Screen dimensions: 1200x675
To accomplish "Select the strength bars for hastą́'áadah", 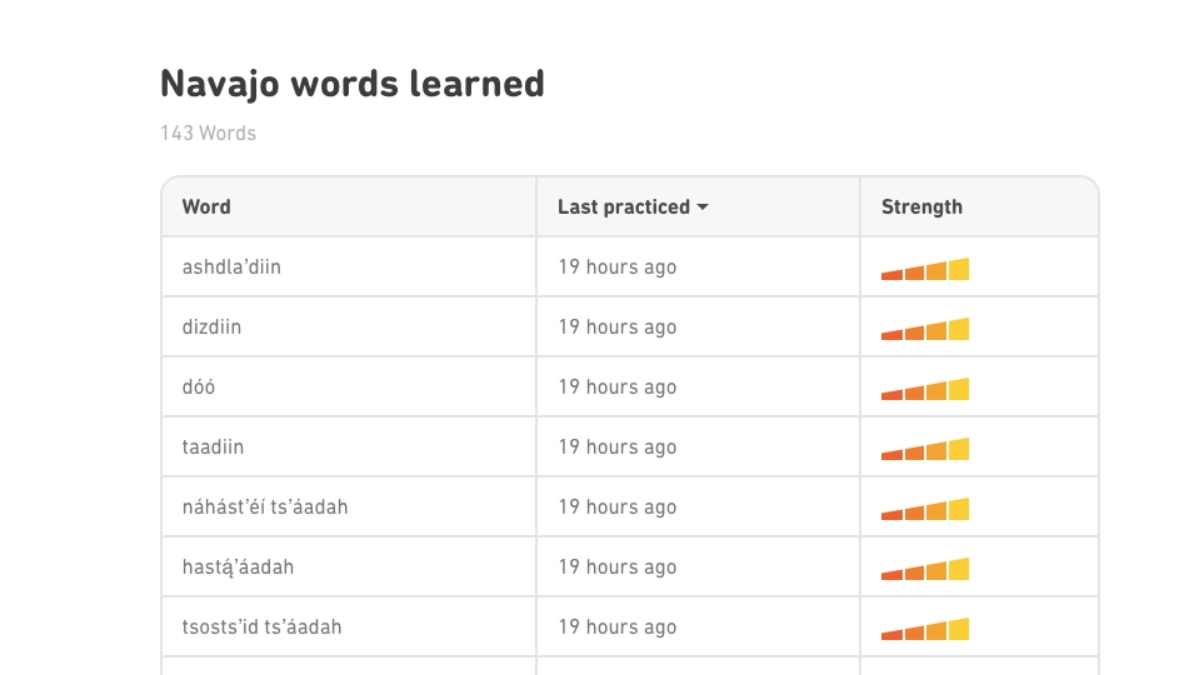I will click(925, 567).
